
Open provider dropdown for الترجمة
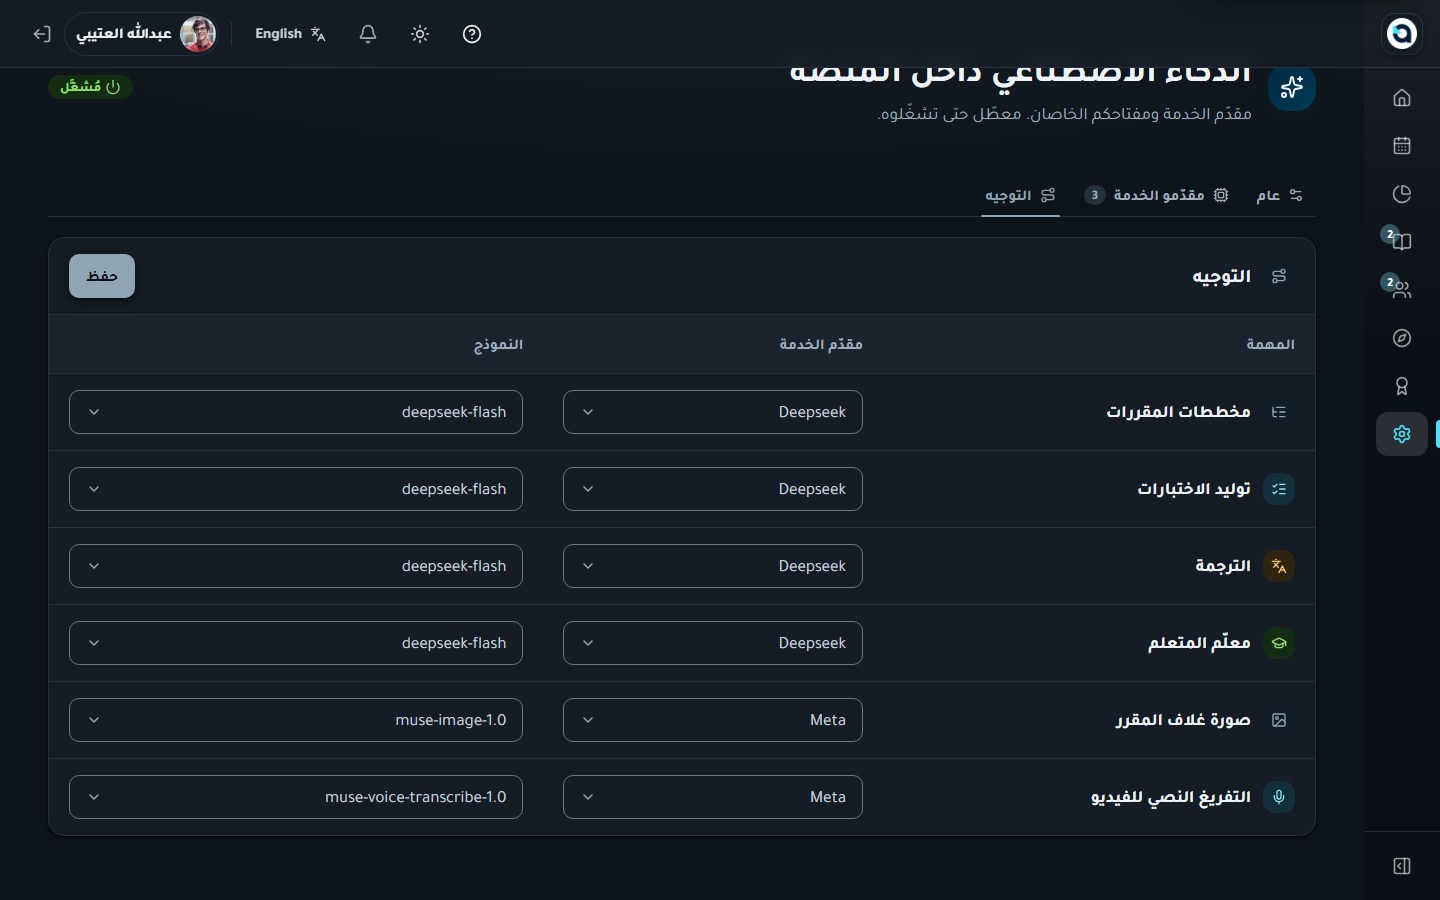pos(713,566)
